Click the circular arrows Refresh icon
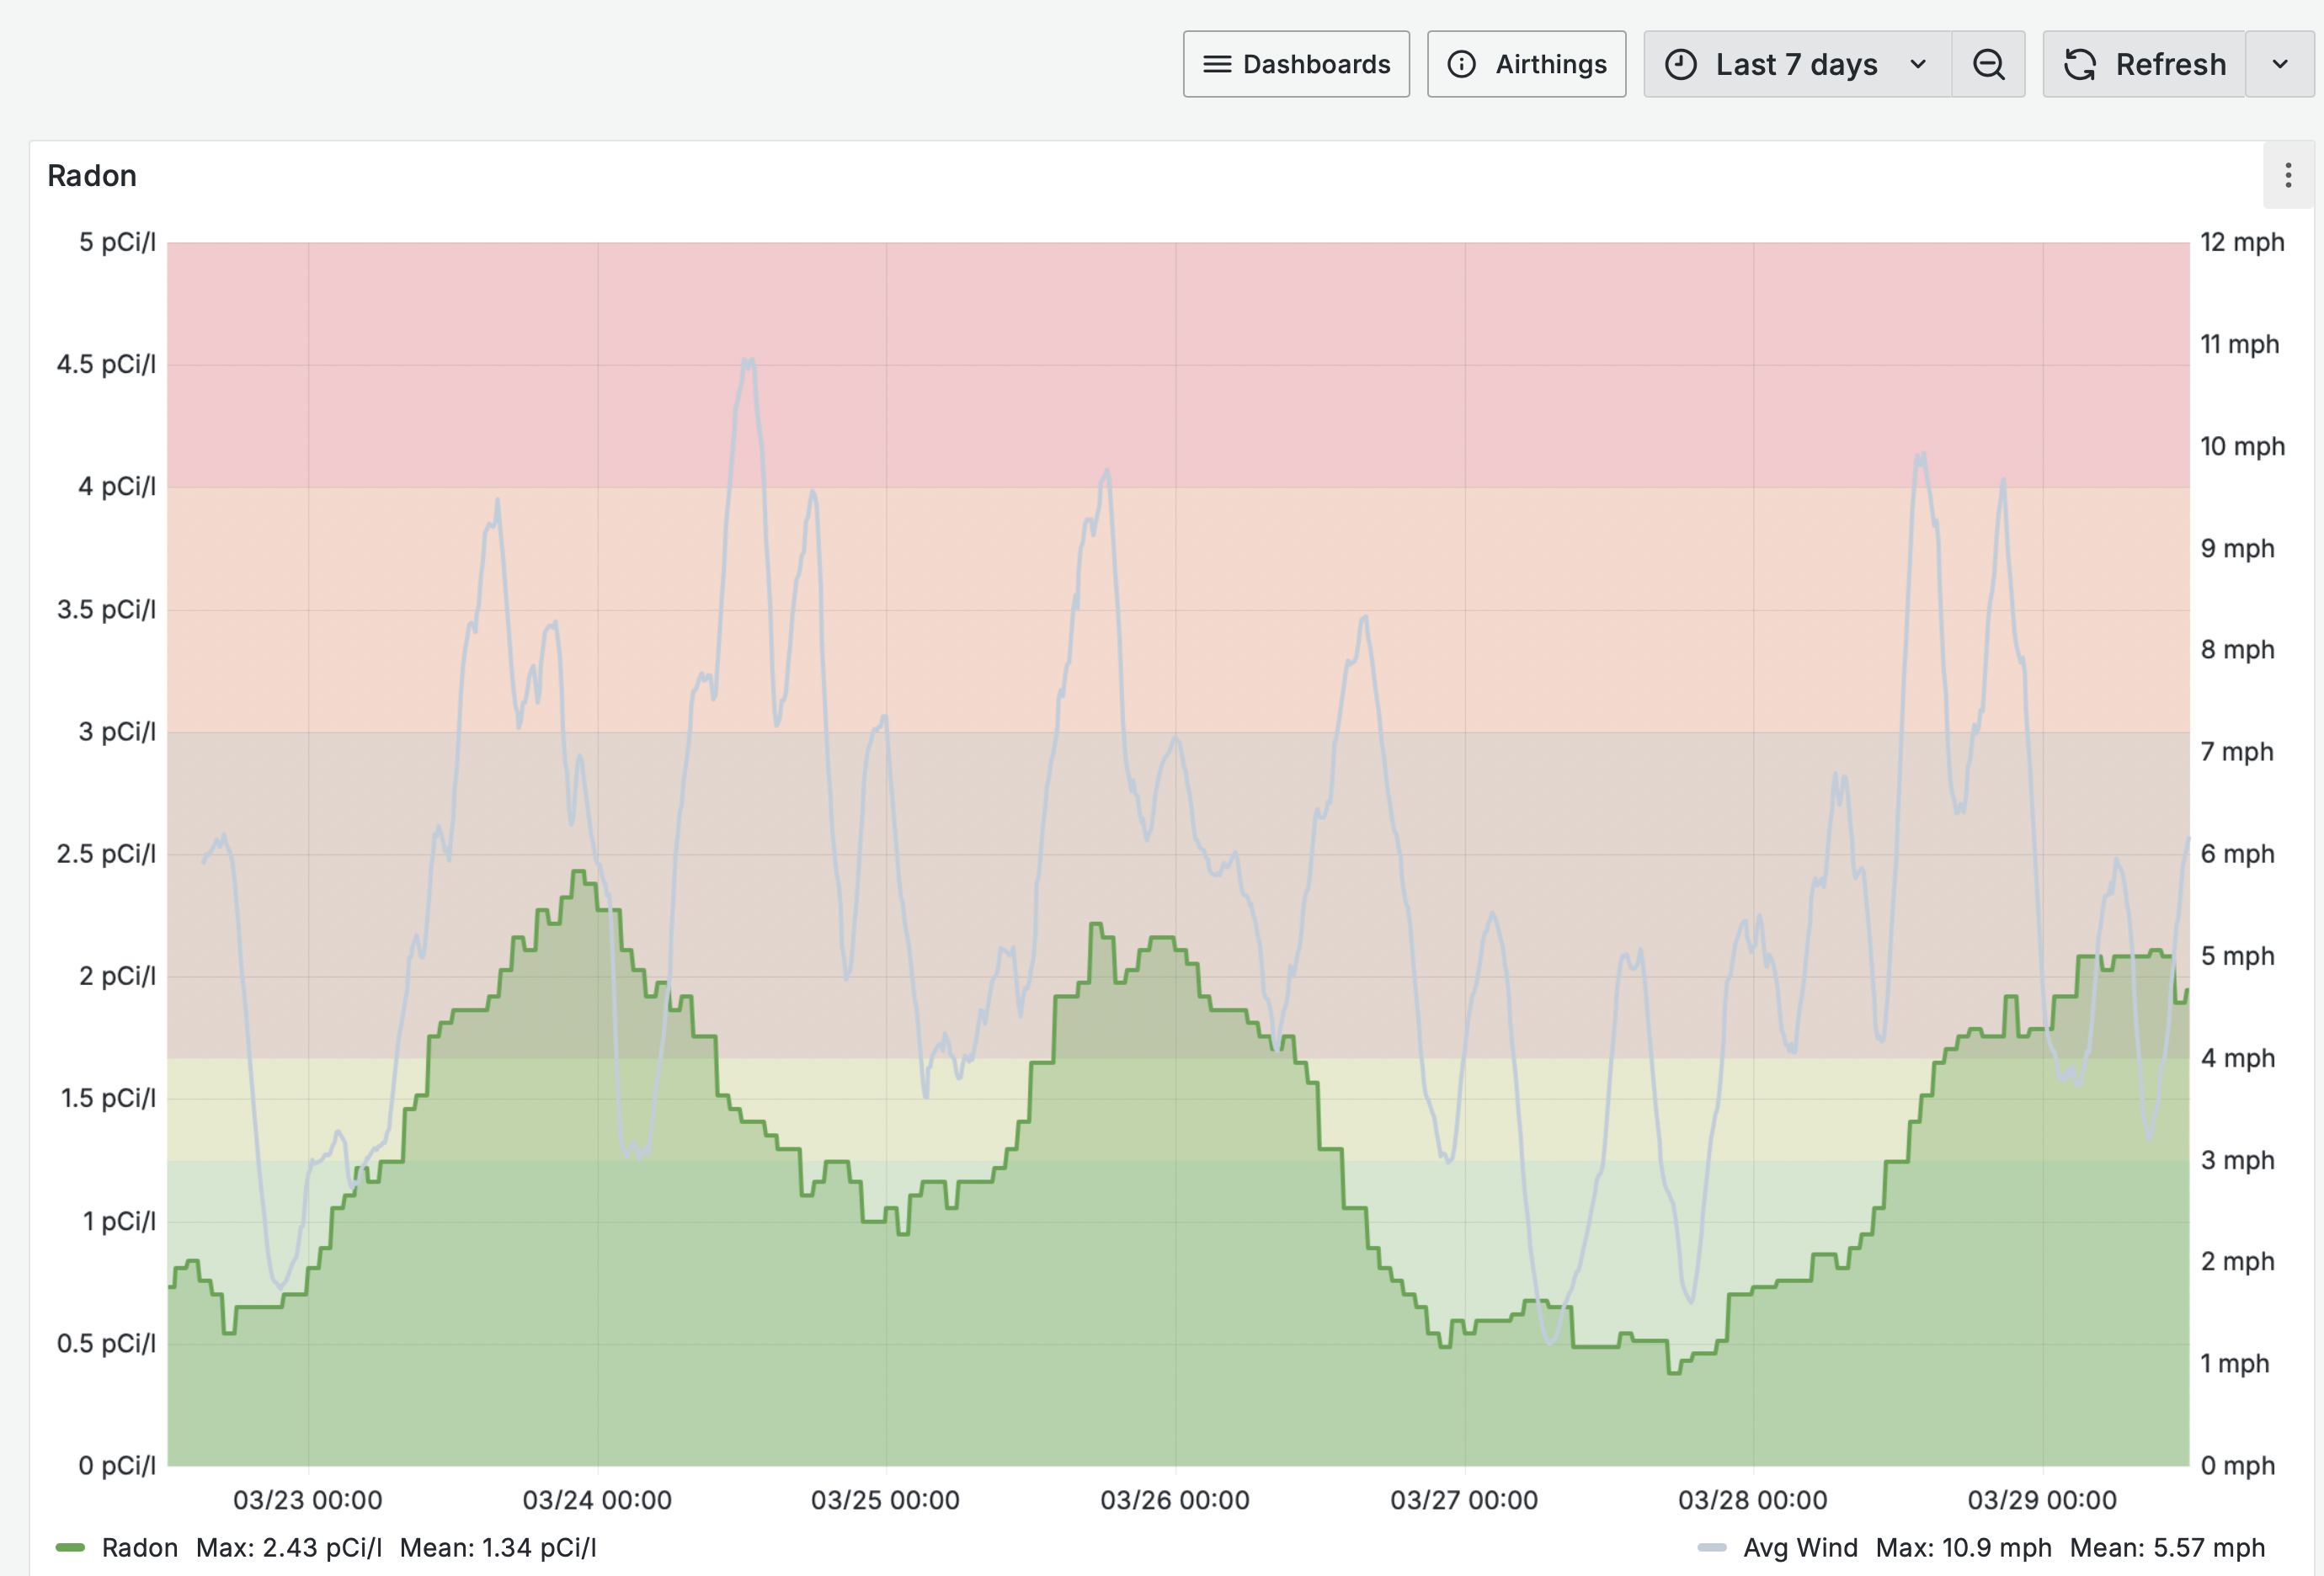Image resolution: width=2324 pixels, height=1576 pixels. click(x=2080, y=64)
